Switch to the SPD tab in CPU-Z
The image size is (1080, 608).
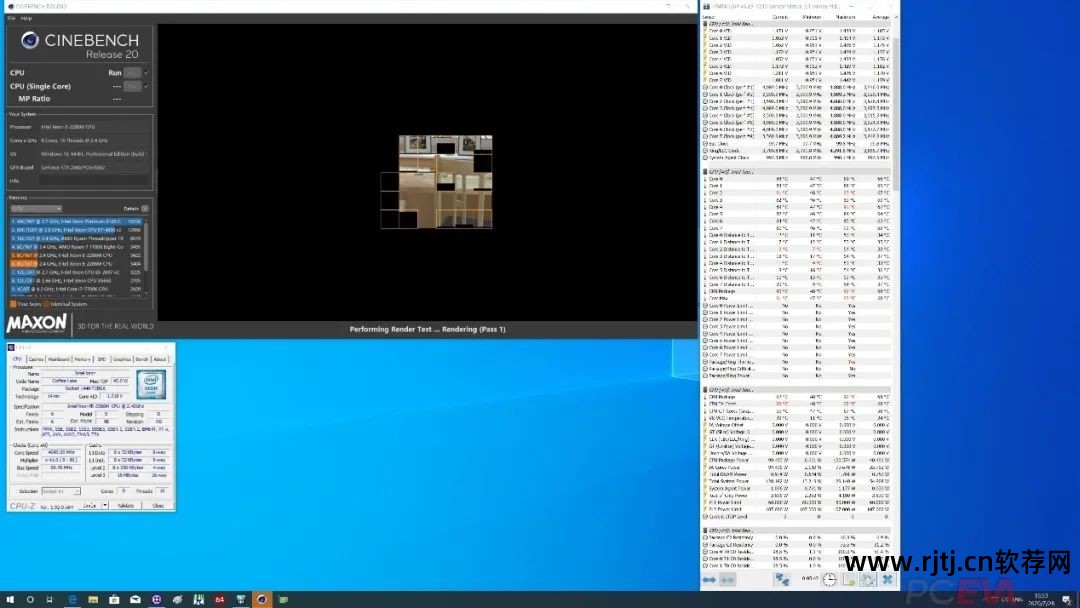click(102, 359)
